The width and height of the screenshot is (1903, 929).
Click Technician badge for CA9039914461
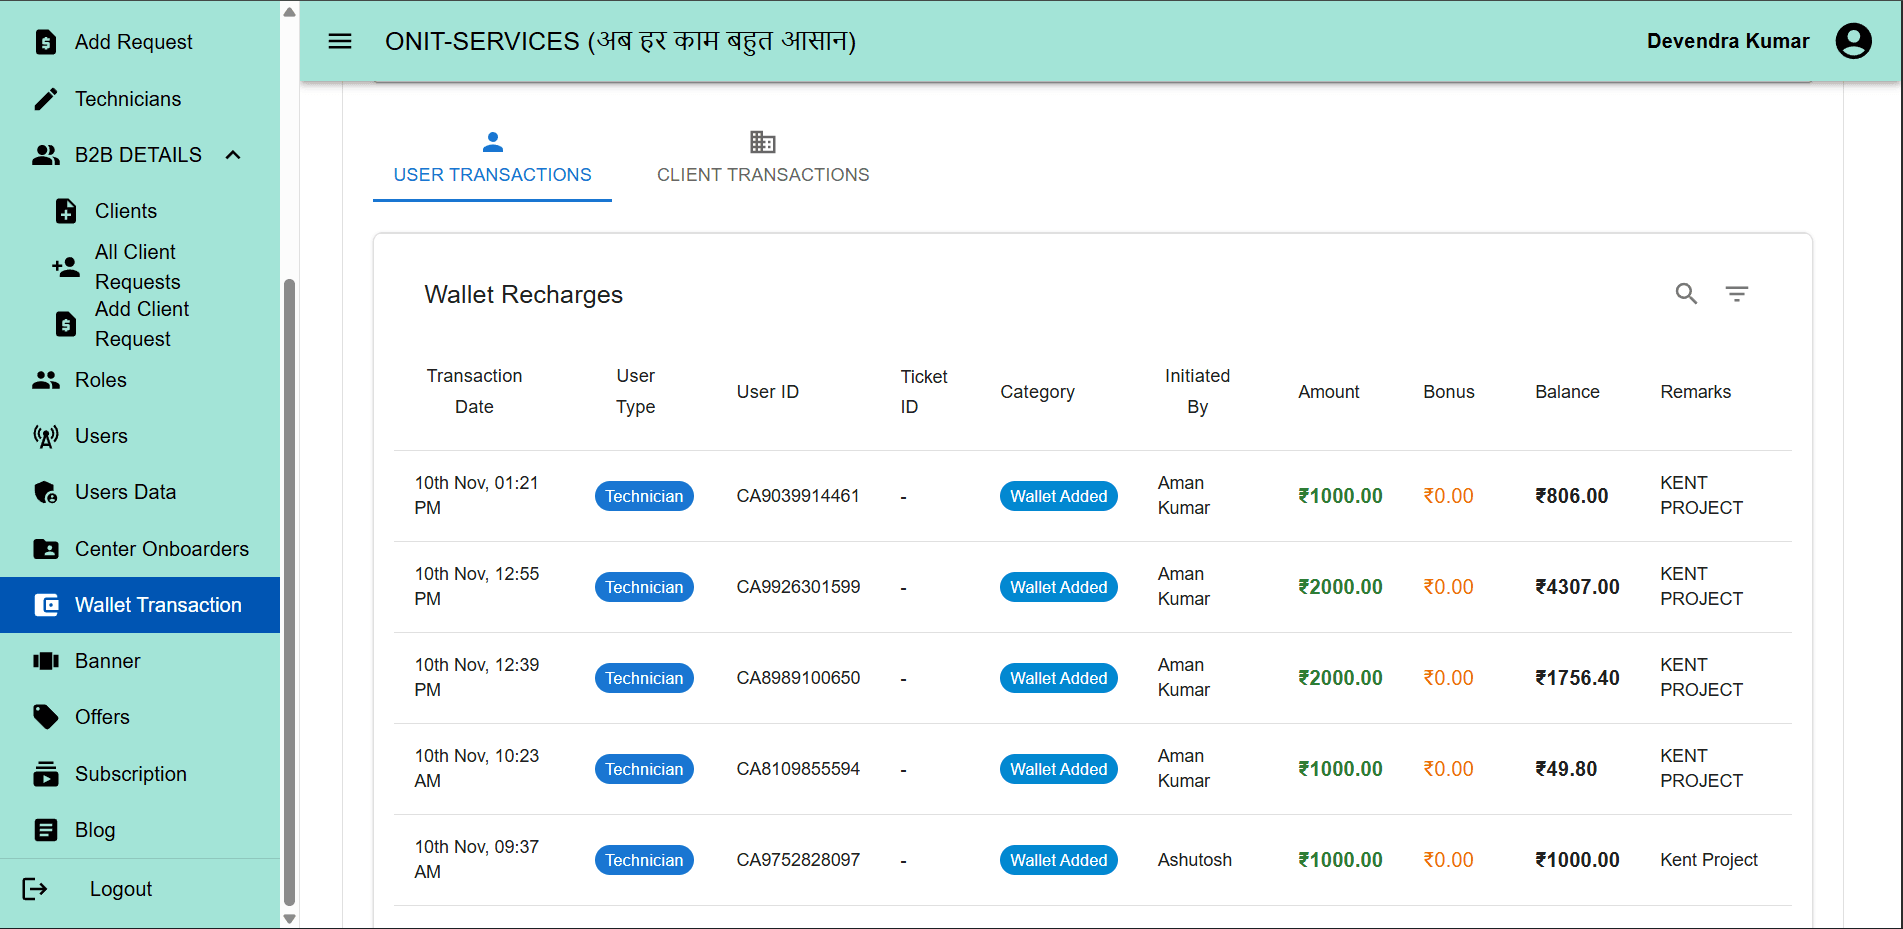[x=644, y=496]
